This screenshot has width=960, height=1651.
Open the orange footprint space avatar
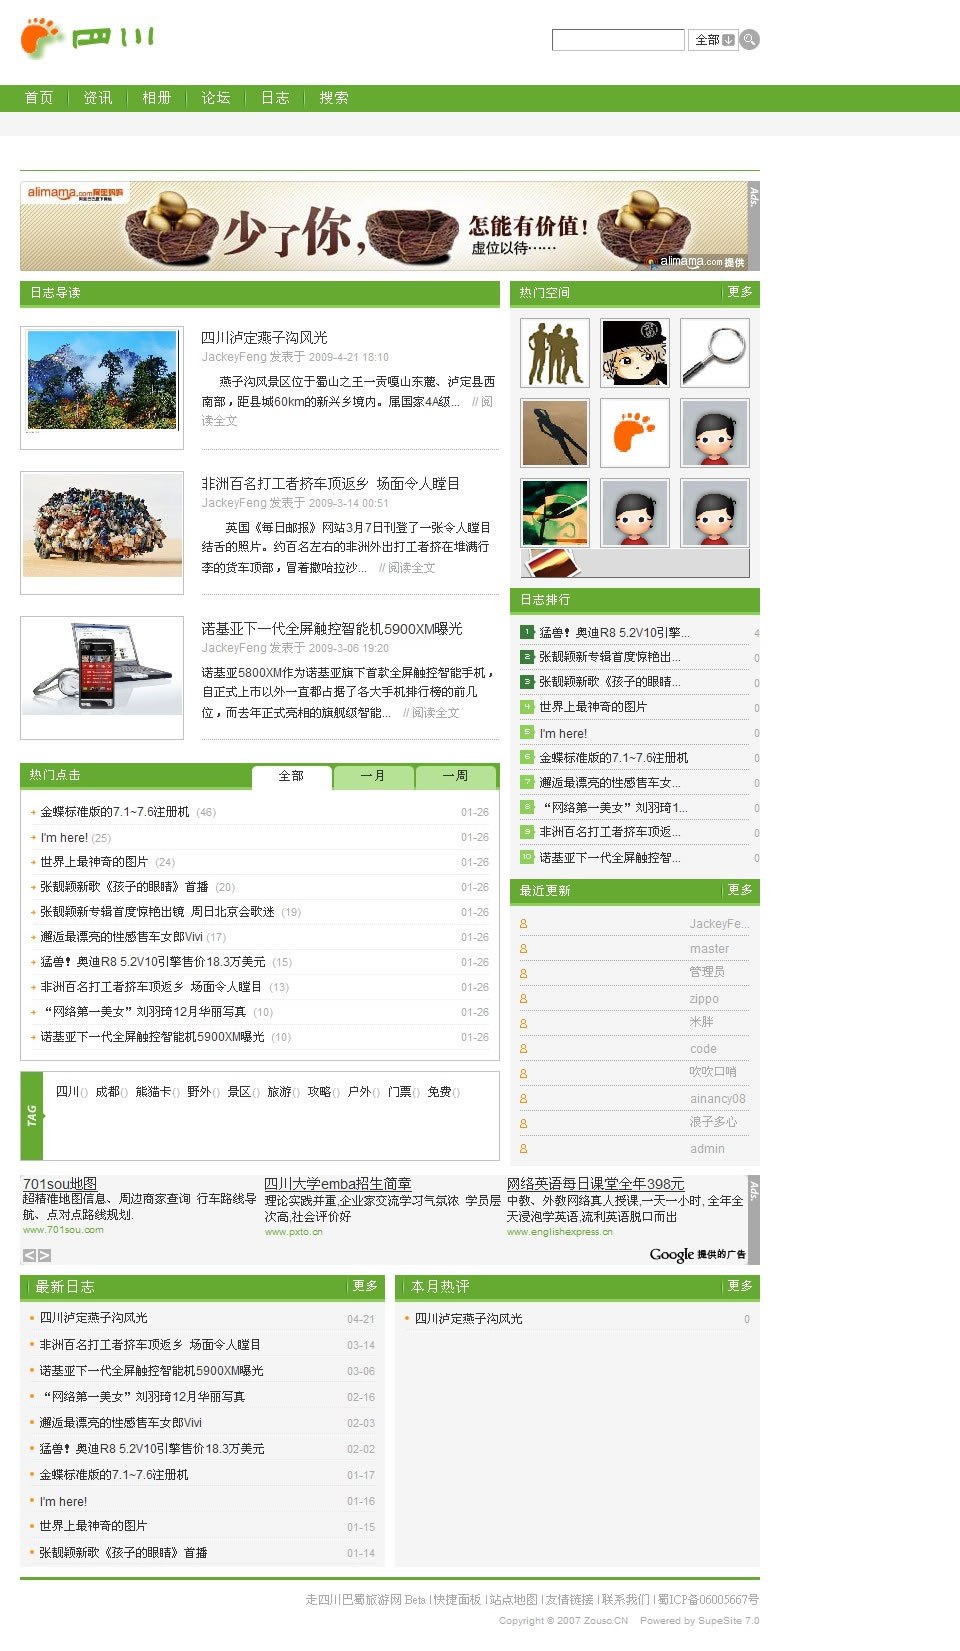(x=635, y=433)
